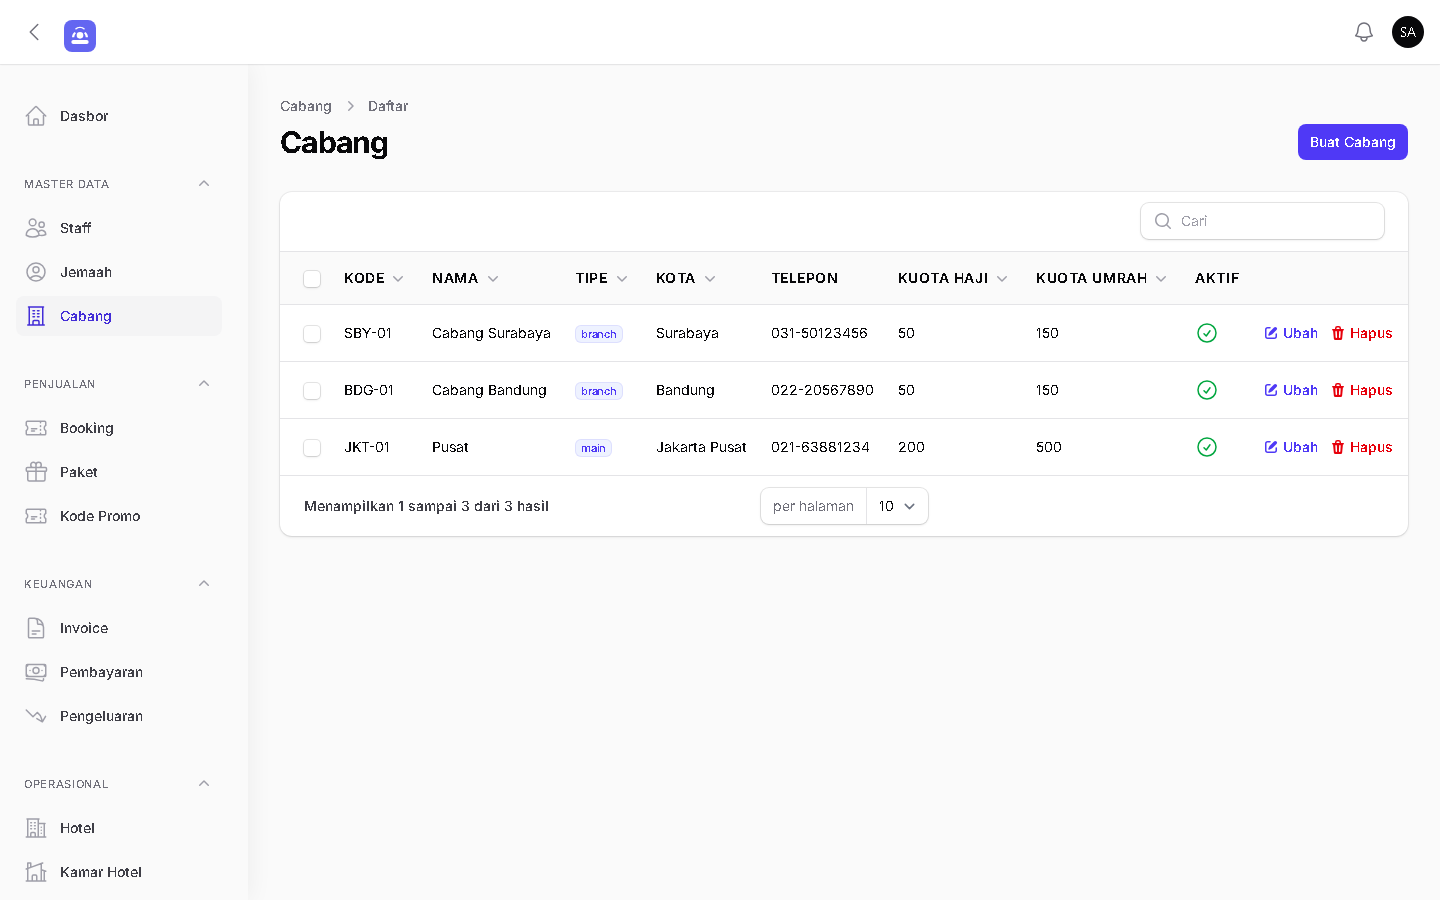
Task: Click the Buat Cabang button
Action: pos(1352,142)
